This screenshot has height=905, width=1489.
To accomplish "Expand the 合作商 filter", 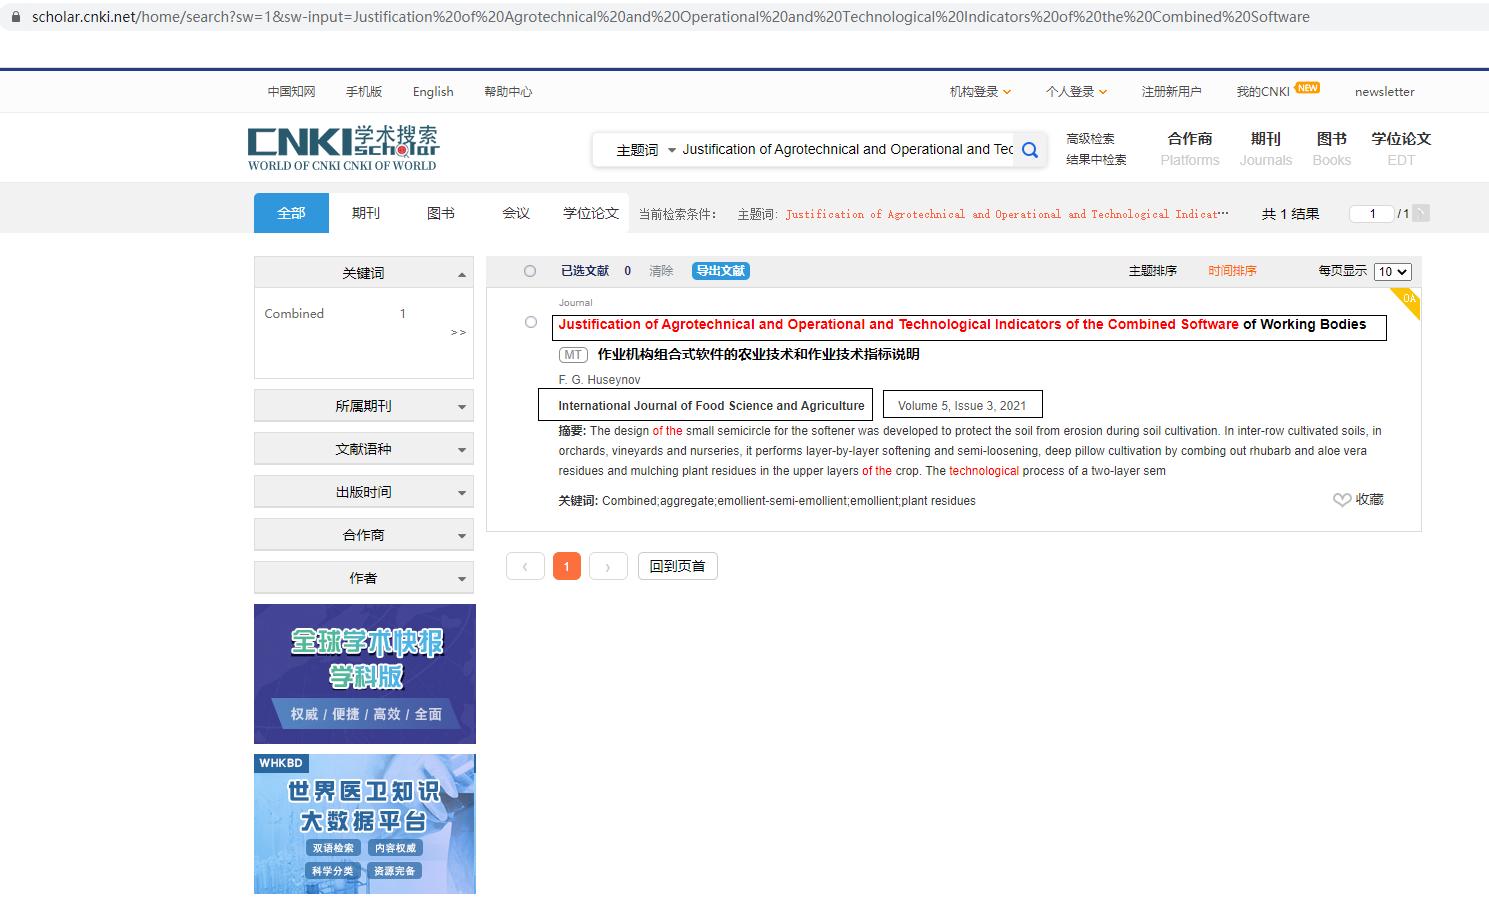I will pos(364,535).
